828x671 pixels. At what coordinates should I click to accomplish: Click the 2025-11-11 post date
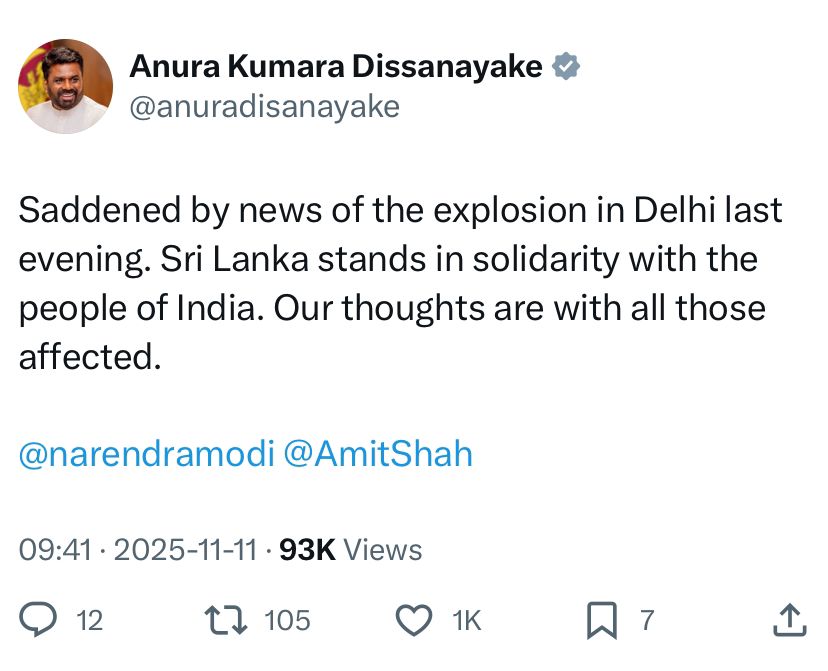pyautogui.click(x=186, y=549)
